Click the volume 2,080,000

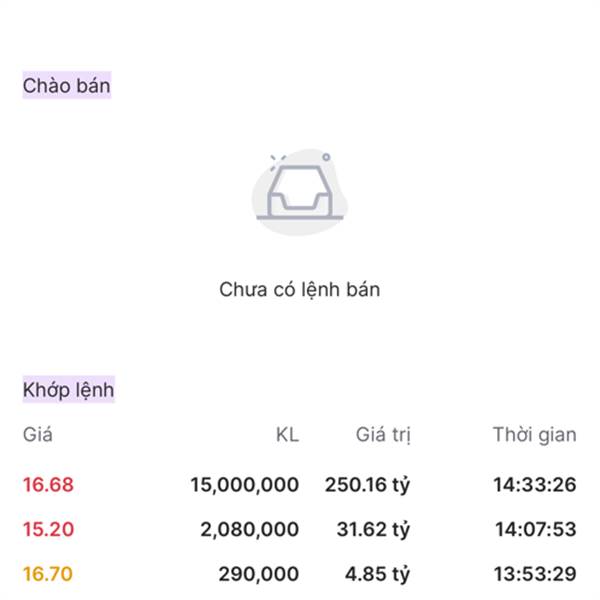tap(250, 529)
